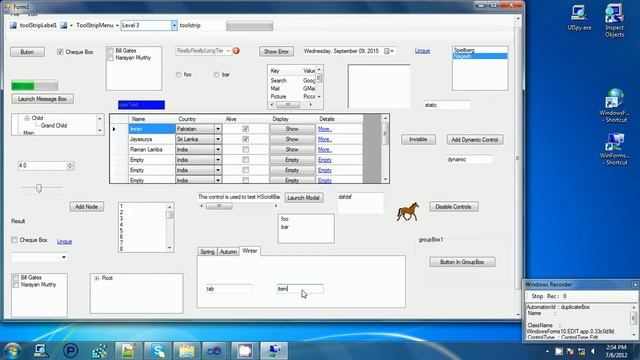
Task: Check Alive checkbox in Raman Lamba row
Action: pos(246,149)
